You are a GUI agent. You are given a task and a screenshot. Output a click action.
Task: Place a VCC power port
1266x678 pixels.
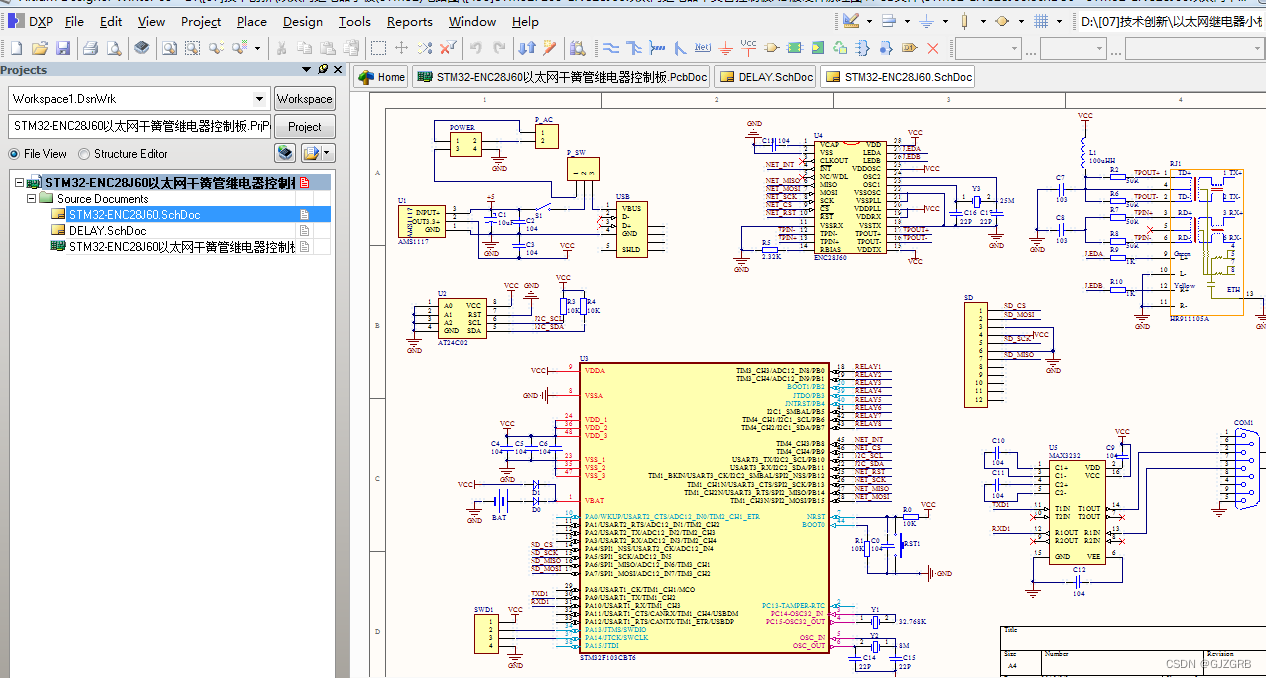click(x=749, y=47)
